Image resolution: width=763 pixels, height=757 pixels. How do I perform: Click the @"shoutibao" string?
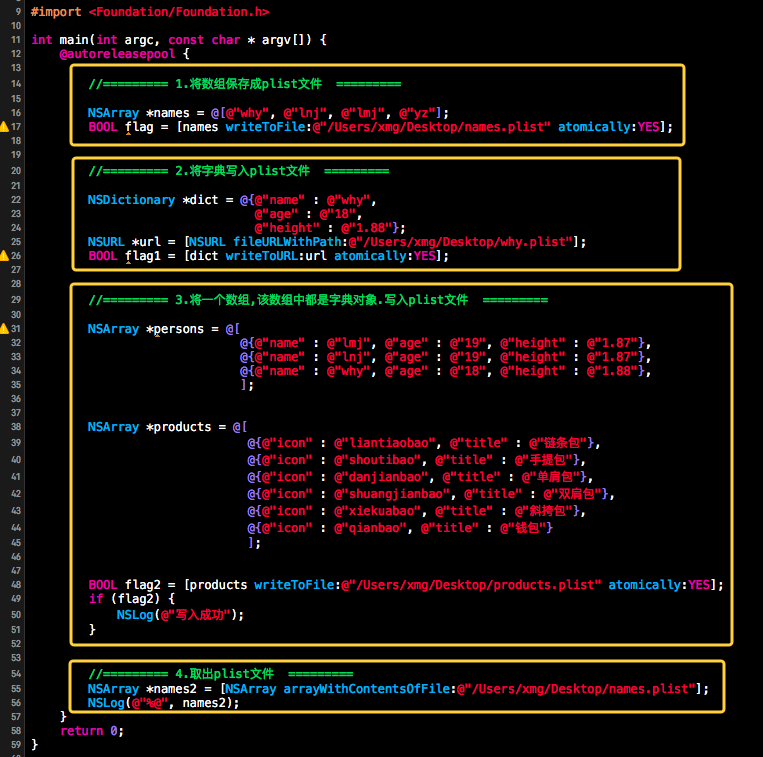pos(377,460)
